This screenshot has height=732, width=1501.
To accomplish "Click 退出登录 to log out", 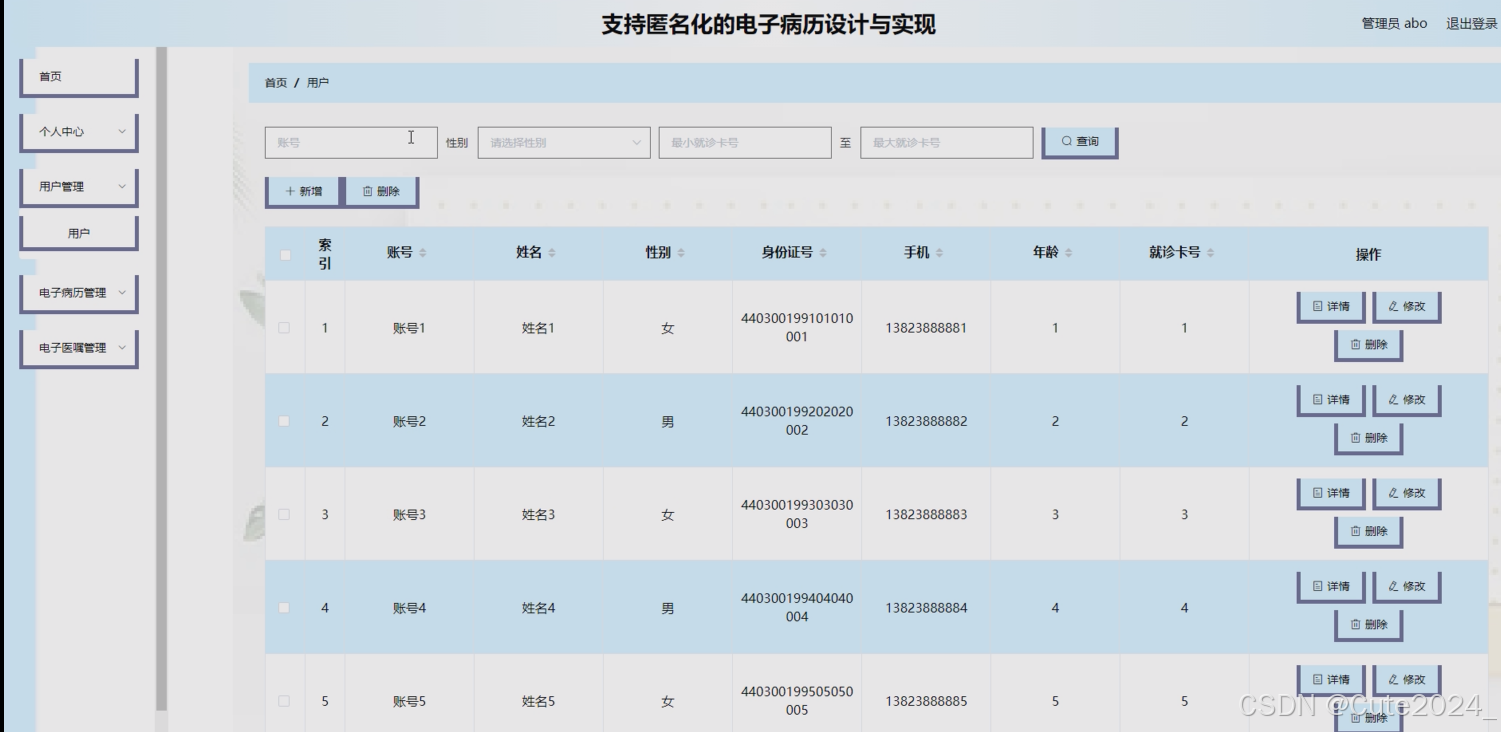I will (x=1471, y=24).
